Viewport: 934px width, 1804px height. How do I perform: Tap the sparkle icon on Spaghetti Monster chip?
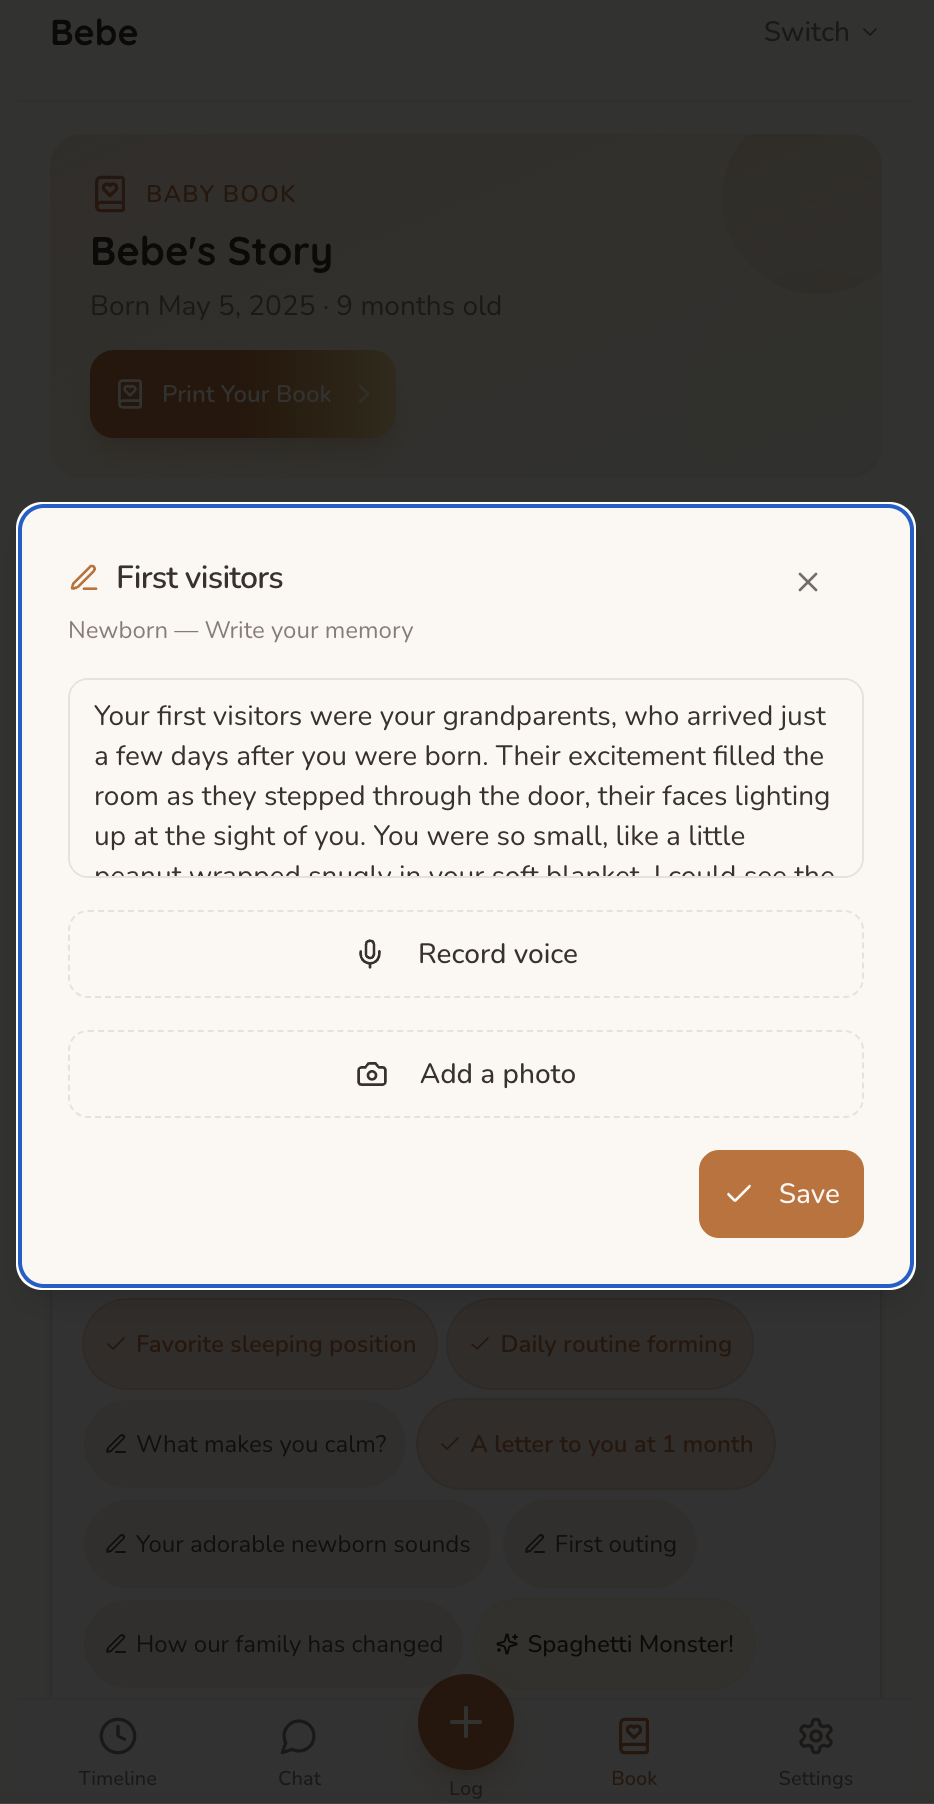507,1644
